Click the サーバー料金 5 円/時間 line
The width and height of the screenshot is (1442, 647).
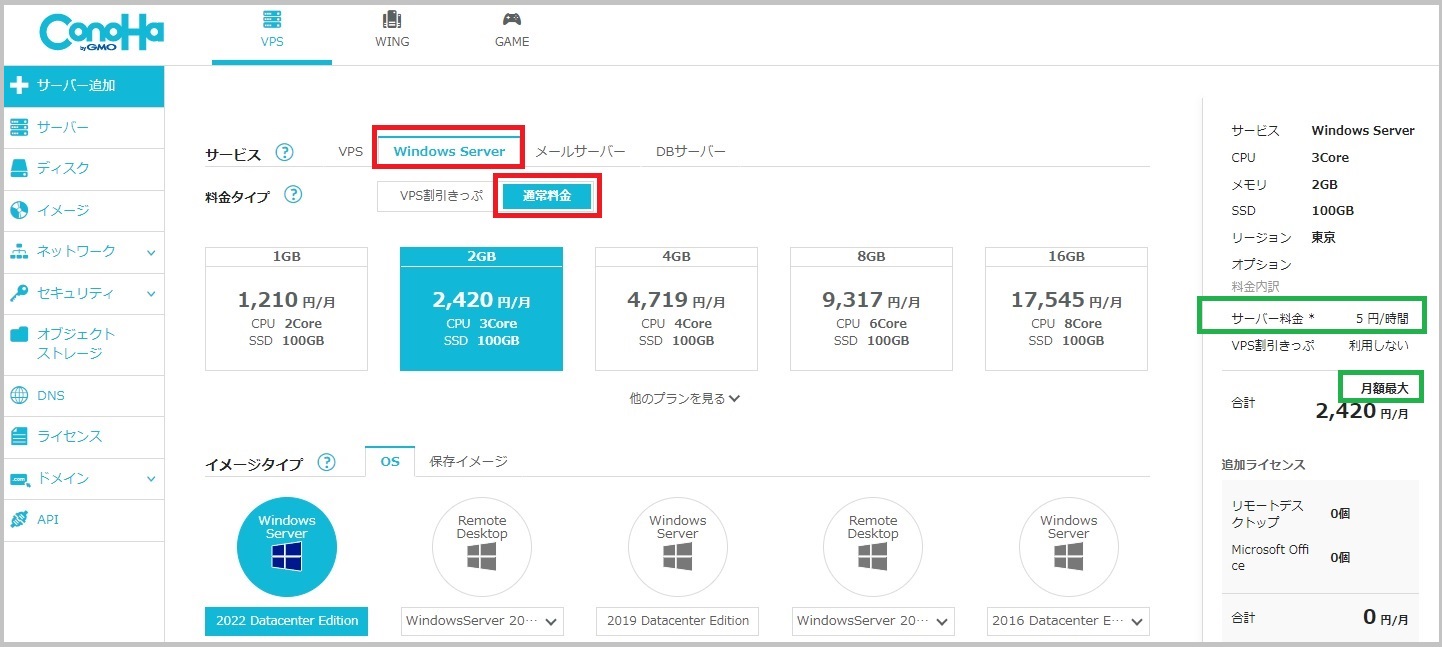(1319, 319)
